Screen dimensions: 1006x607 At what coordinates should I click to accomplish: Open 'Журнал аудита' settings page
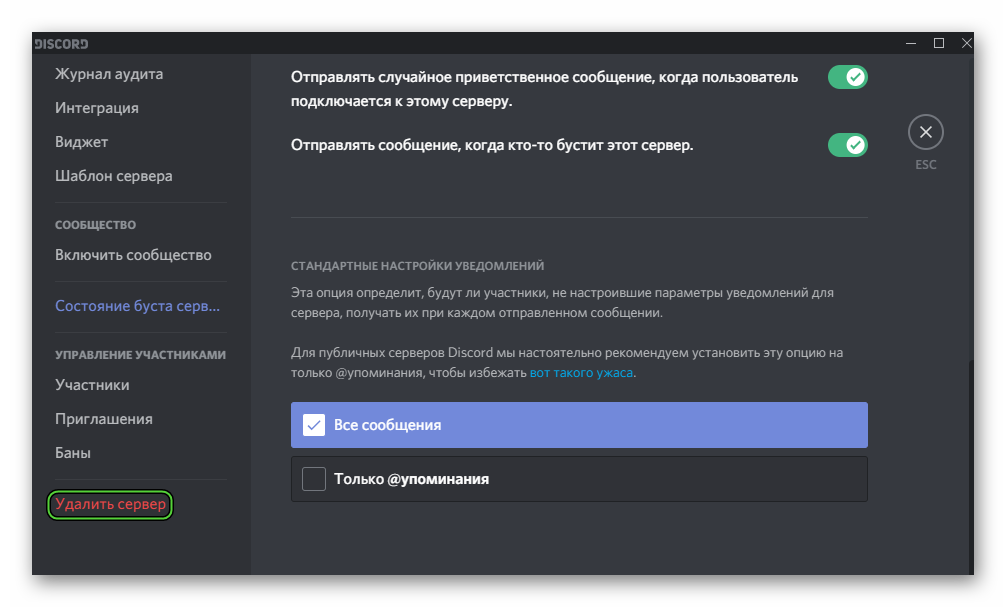click(109, 74)
